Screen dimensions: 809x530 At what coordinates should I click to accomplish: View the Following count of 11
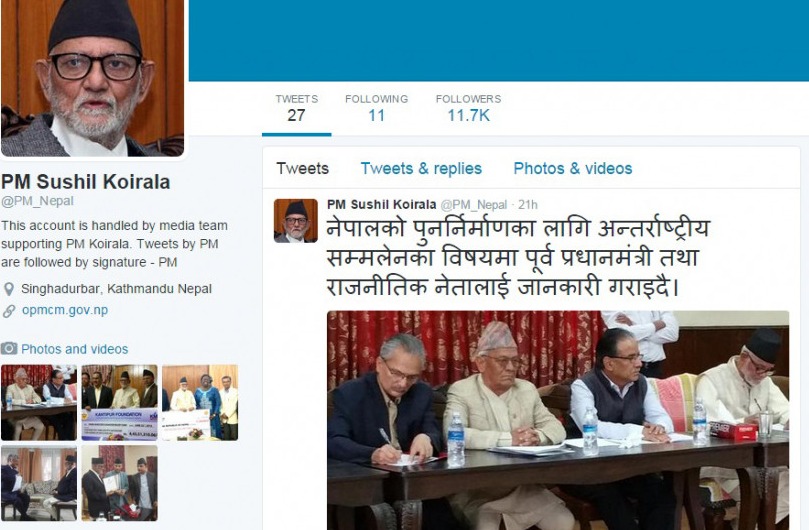tap(377, 108)
